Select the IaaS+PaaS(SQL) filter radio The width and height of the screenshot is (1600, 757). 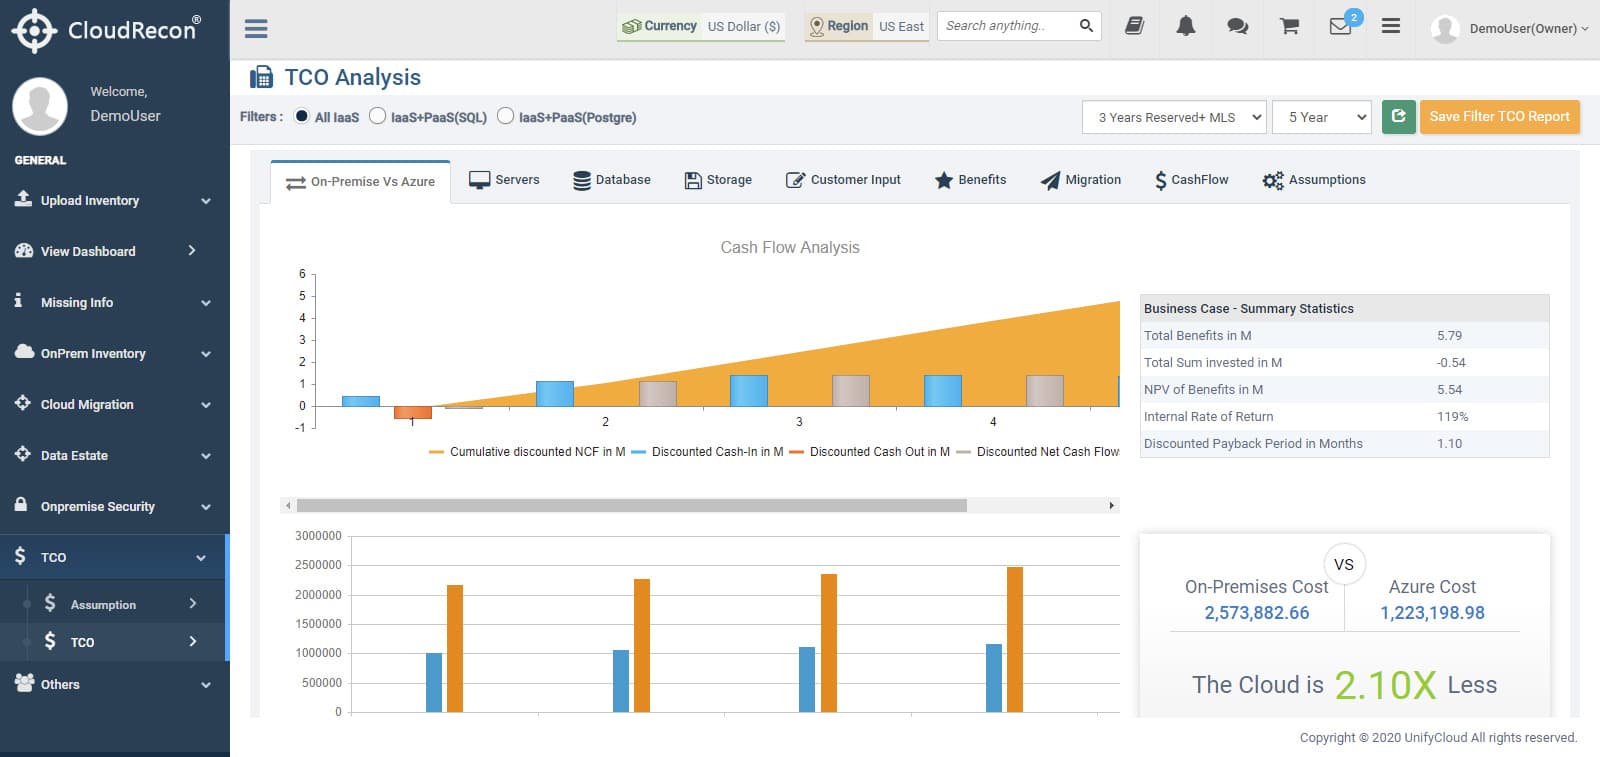pyautogui.click(x=377, y=116)
